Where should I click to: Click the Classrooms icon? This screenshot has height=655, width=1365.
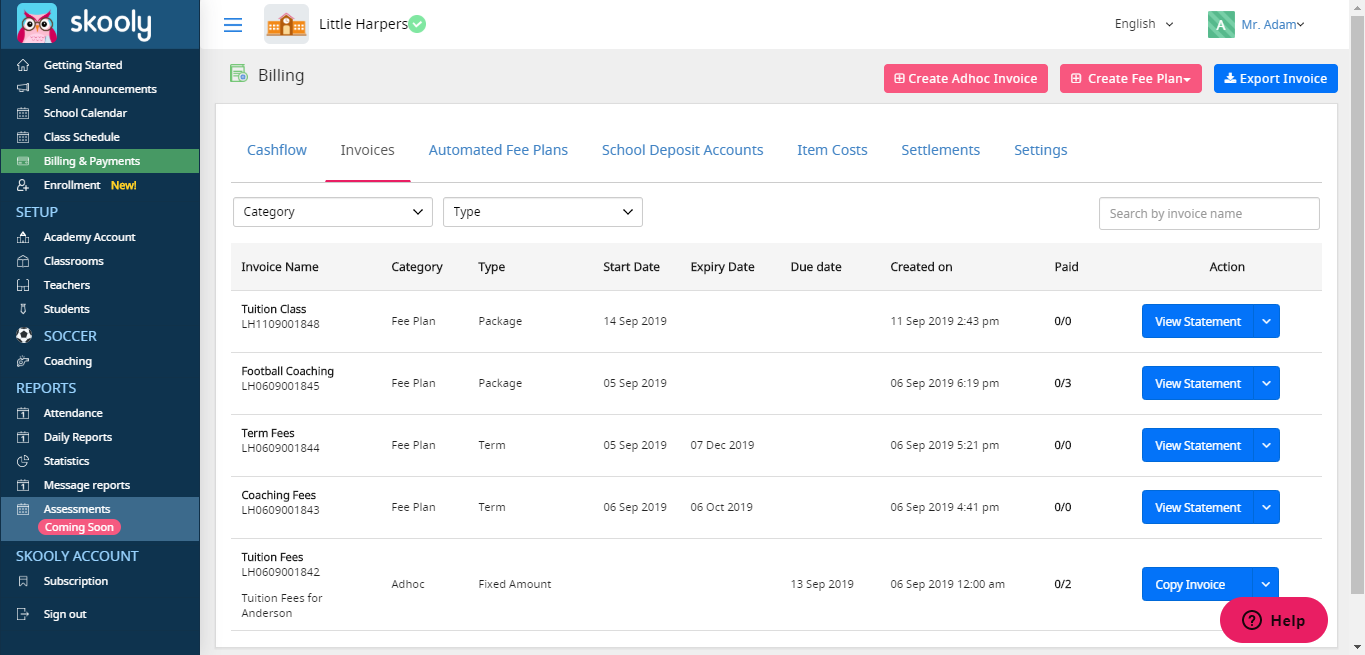pos(23,261)
